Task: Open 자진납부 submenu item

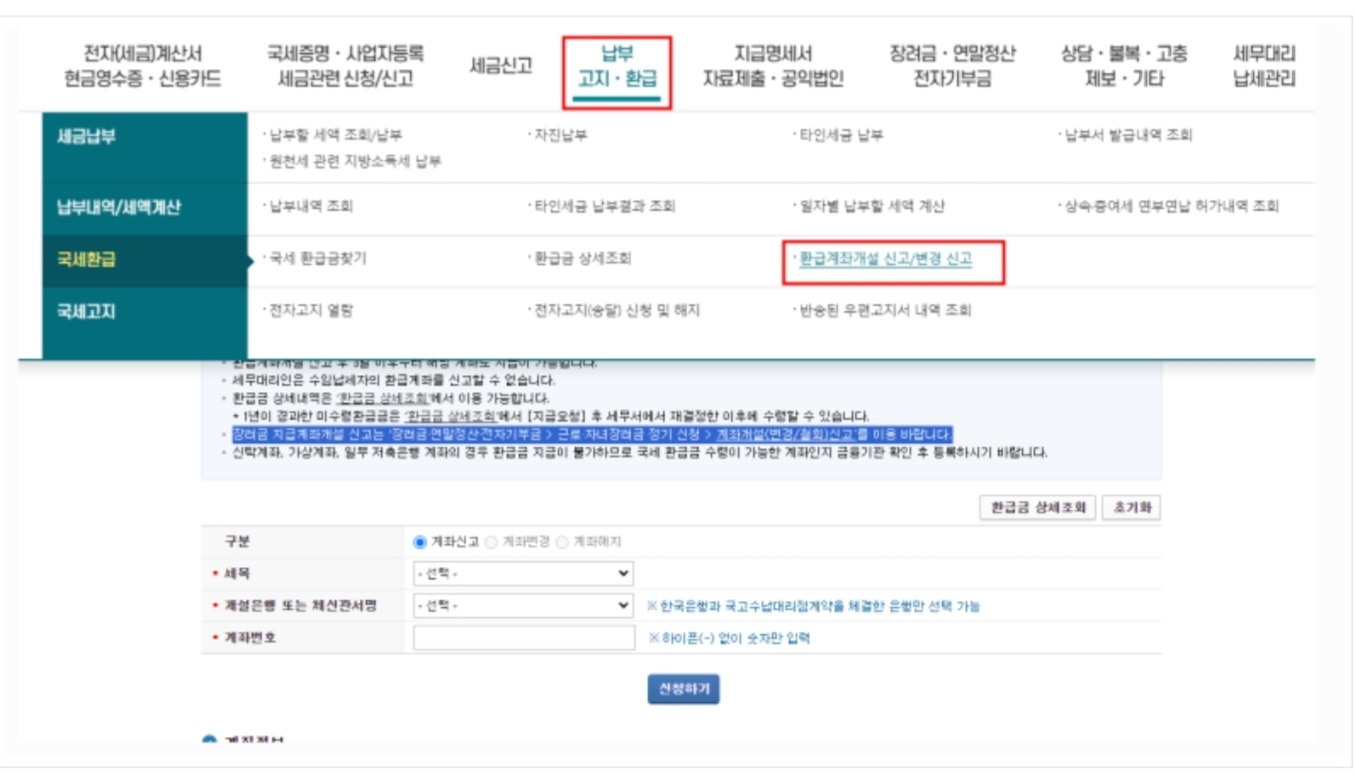Action: coord(560,135)
